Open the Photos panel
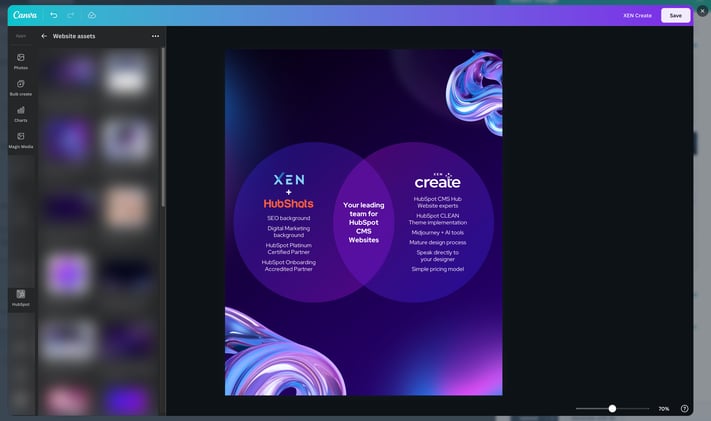This screenshot has width=711, height=421. (x=21, y=61)
